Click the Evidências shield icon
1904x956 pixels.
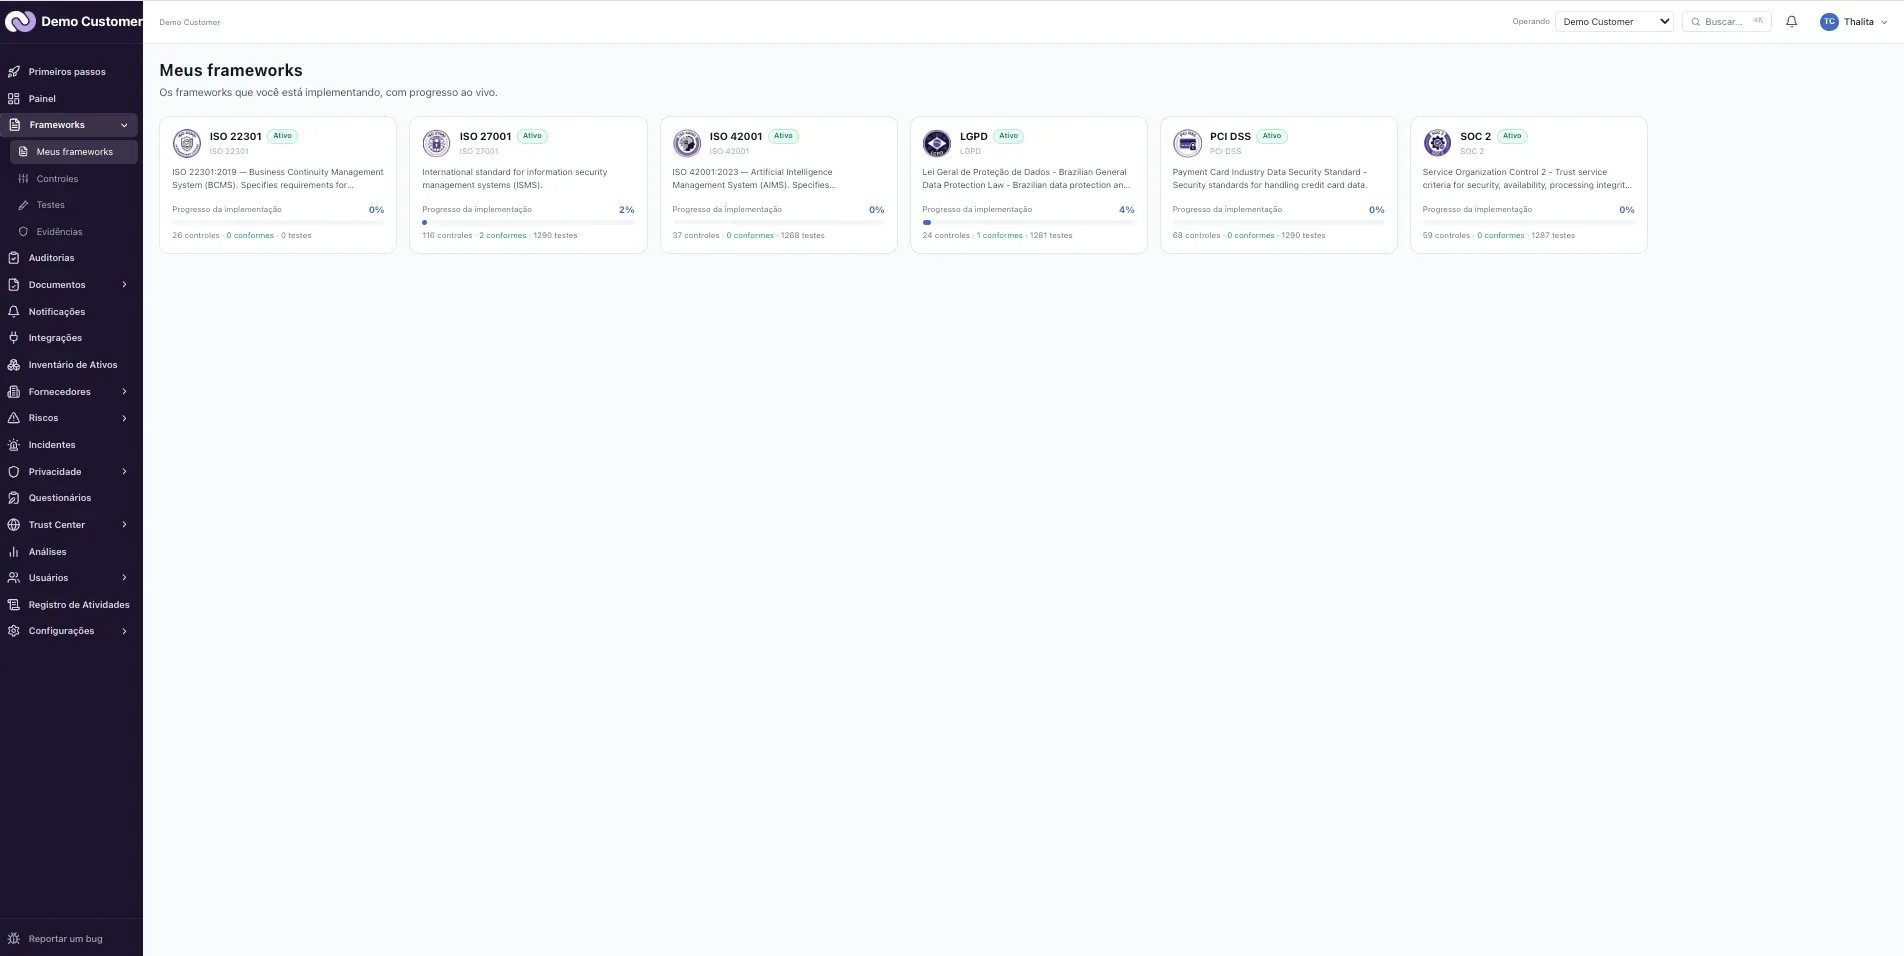[23, 232]
